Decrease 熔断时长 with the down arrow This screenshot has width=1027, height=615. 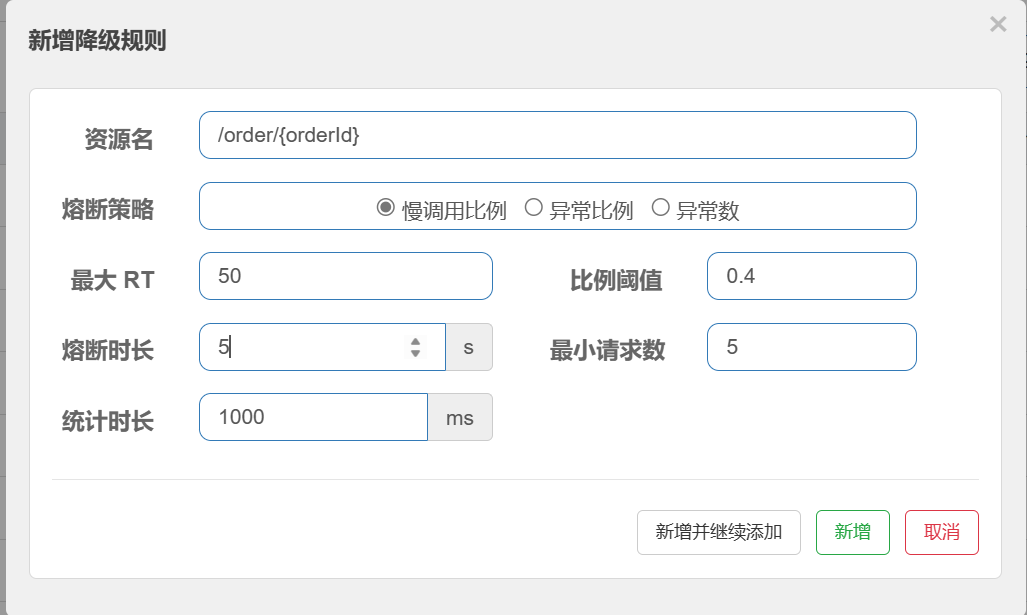[416, 353]
